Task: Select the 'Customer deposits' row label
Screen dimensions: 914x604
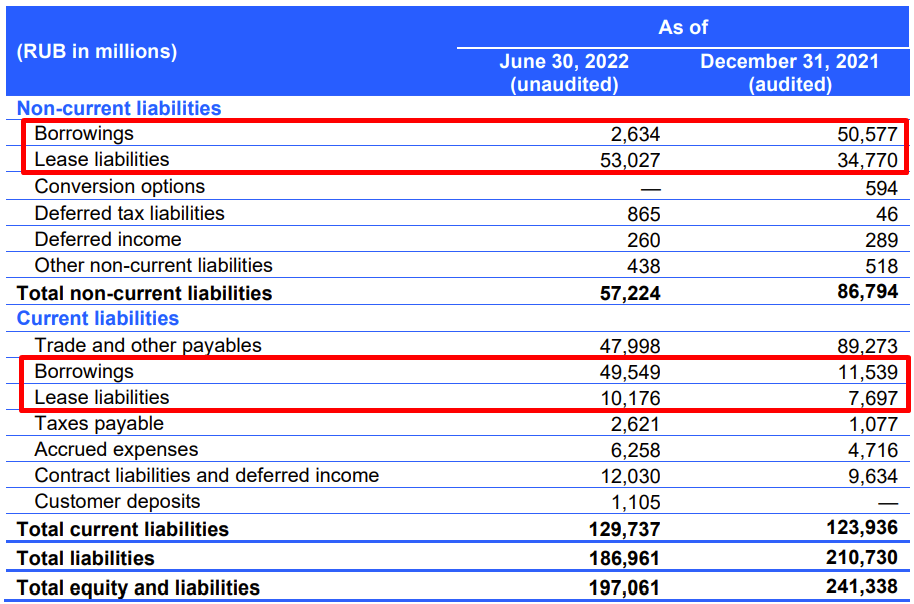Action: pos(117,502)
